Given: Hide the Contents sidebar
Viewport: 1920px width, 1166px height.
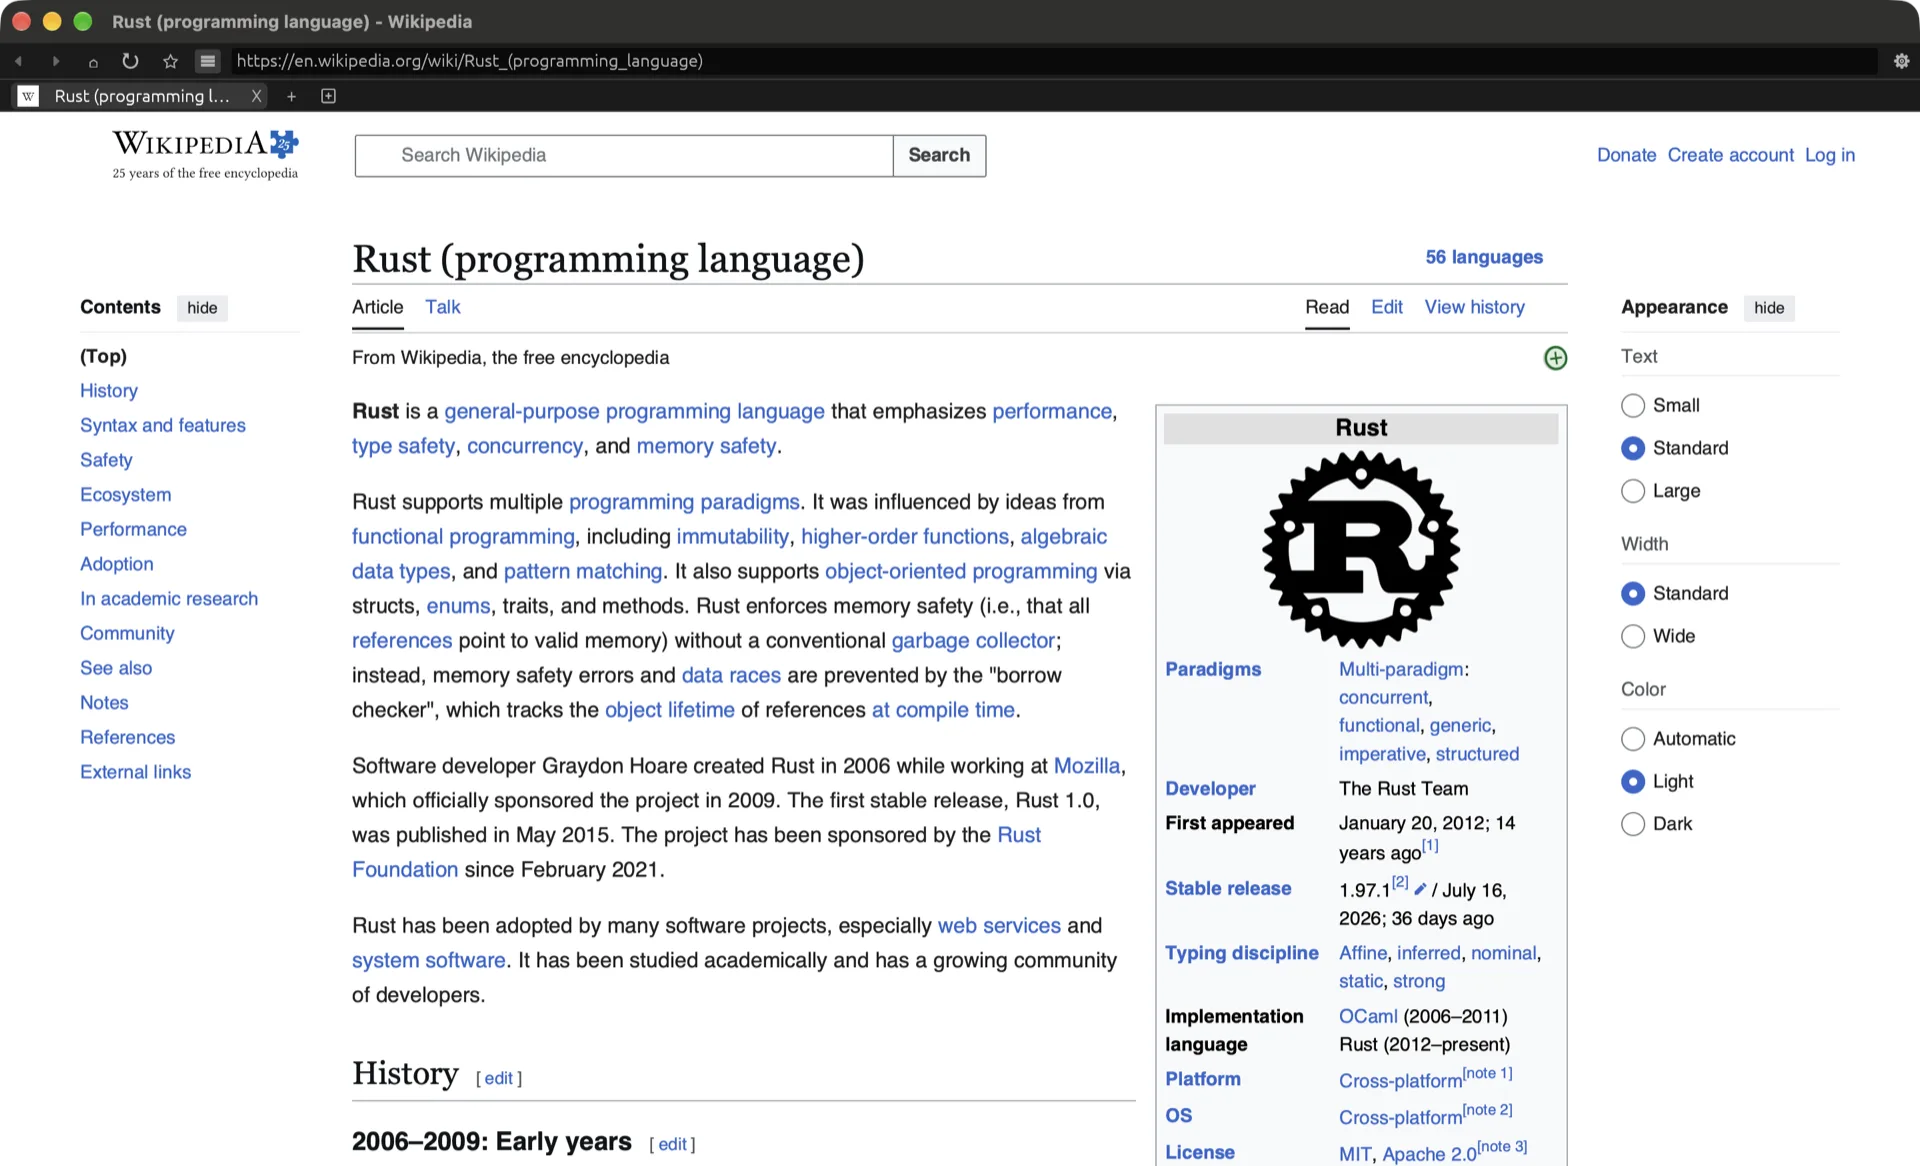Looking at the screenshot, I should pos(202,308).
